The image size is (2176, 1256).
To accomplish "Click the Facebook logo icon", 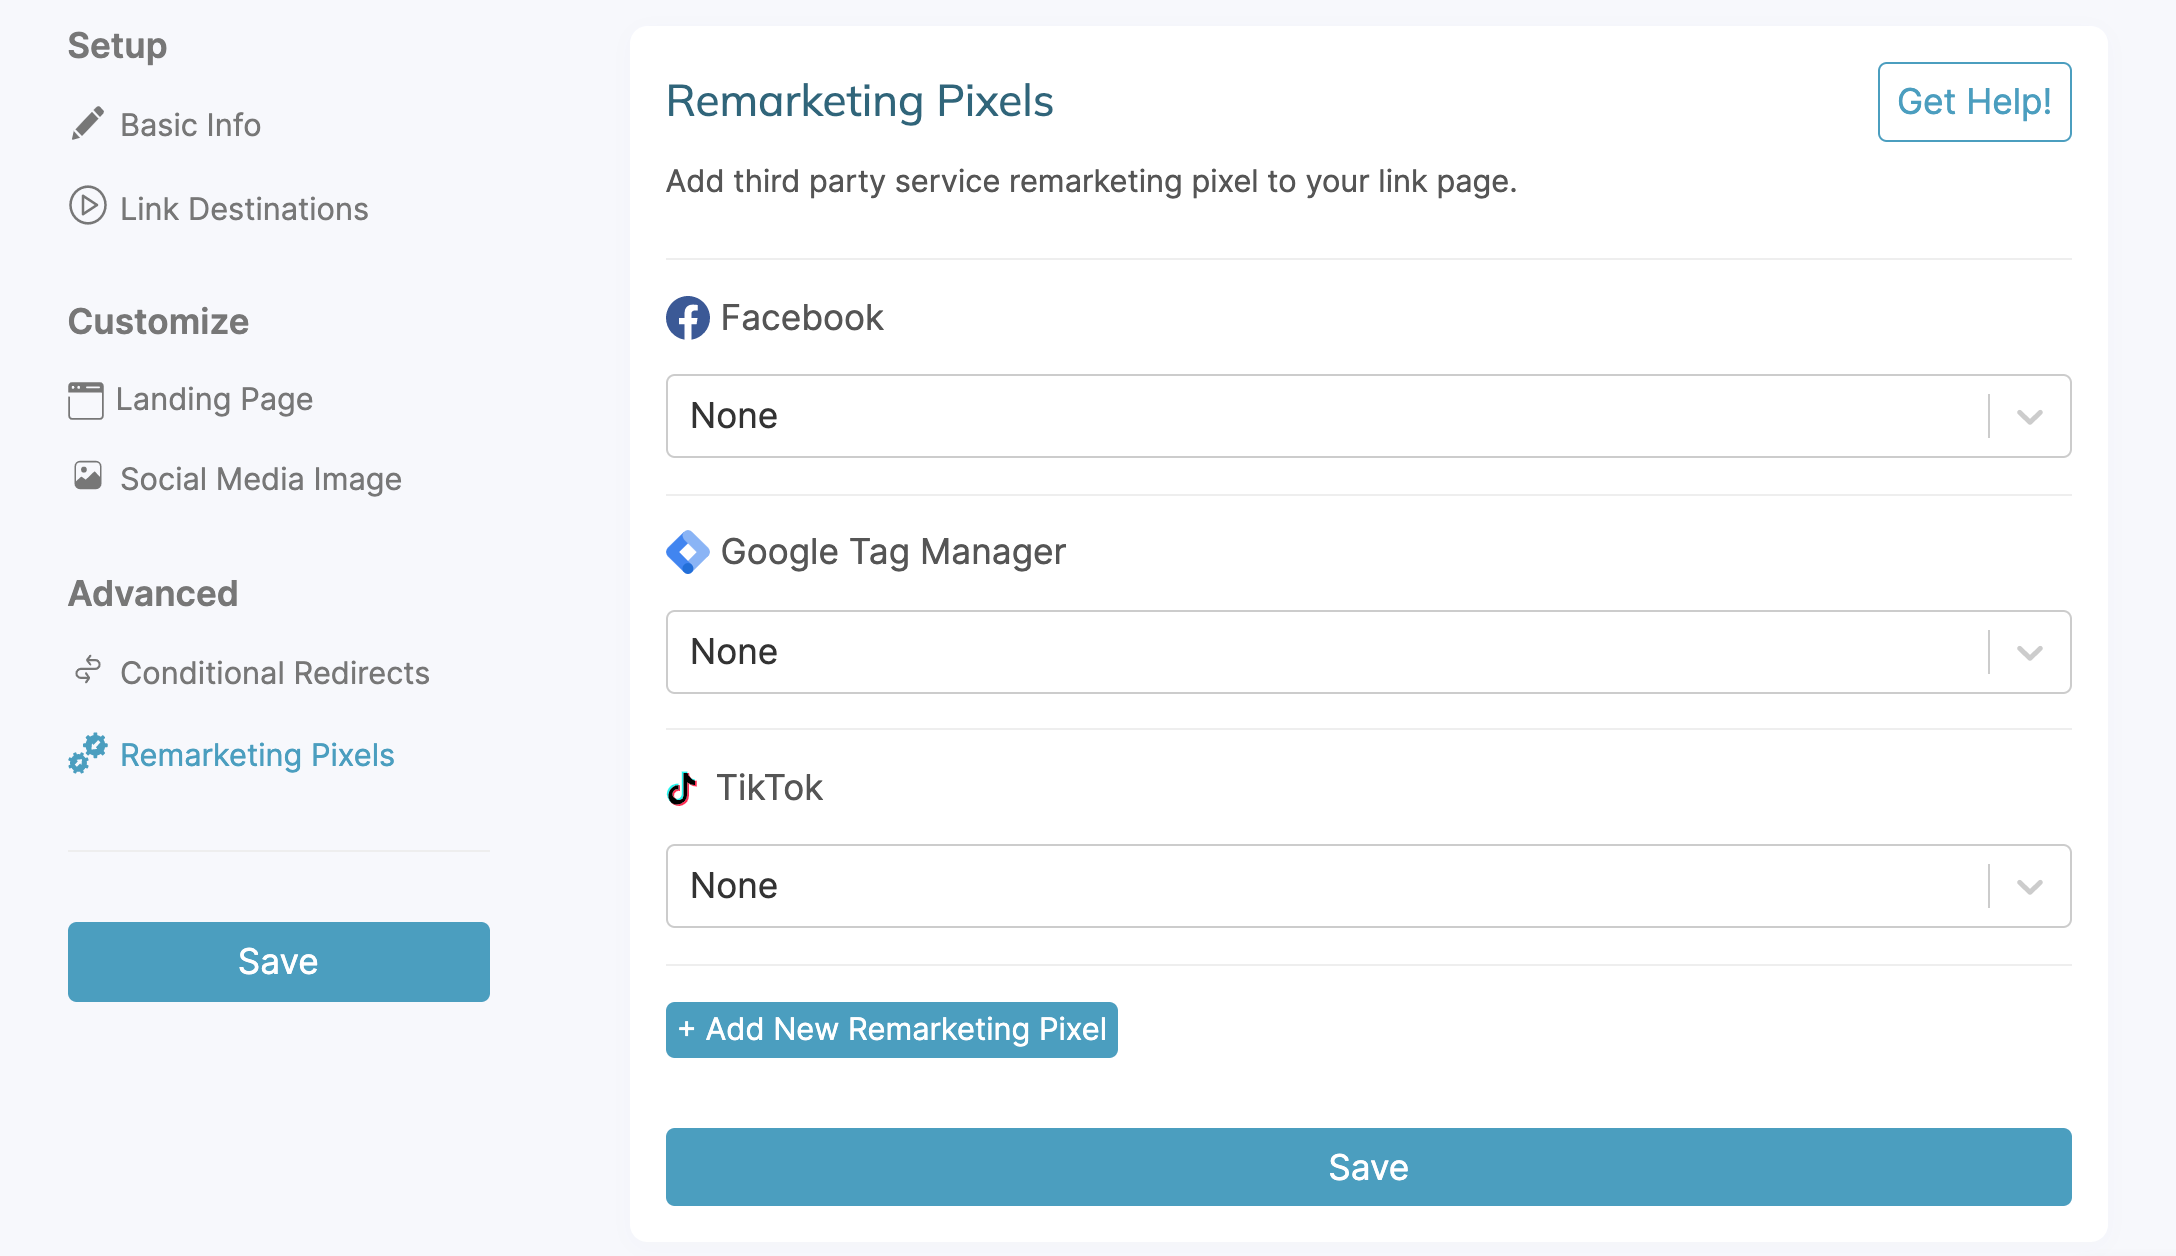I will [688, 318].
